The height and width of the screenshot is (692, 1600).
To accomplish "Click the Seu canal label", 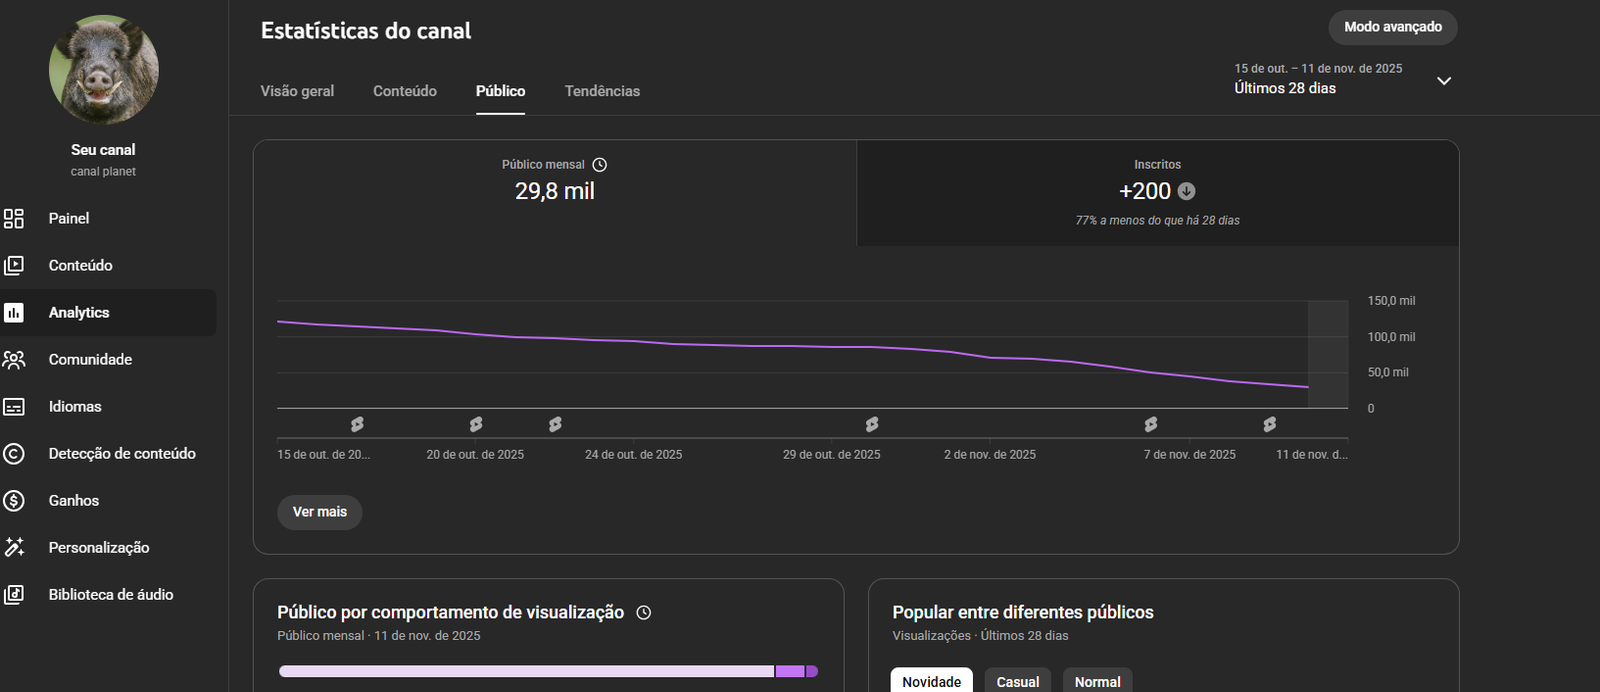I will pyautogui.click(x=103, y=150).
